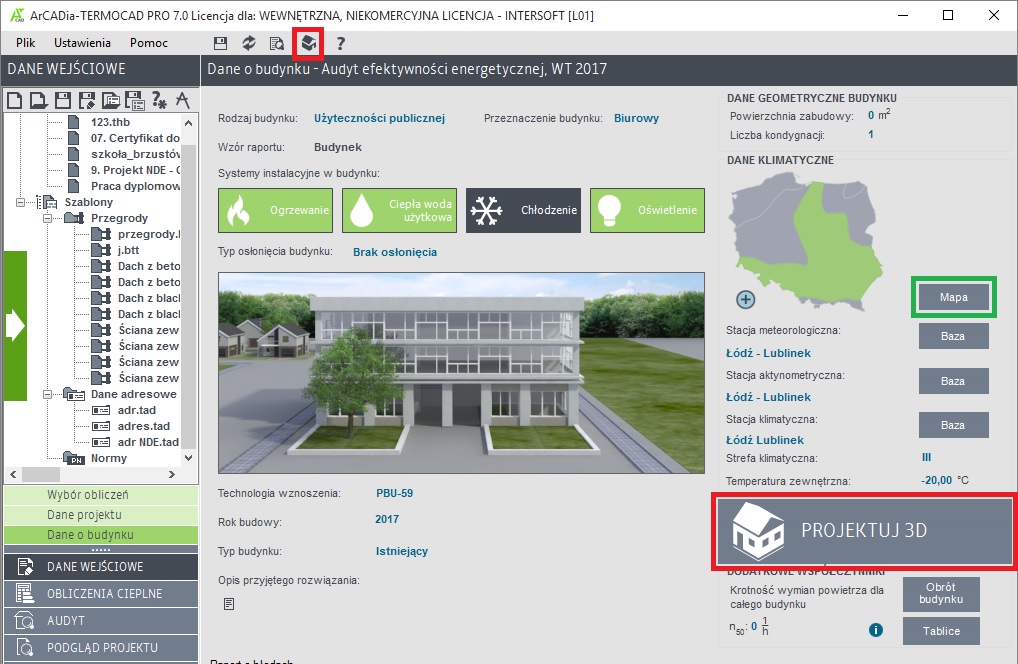Viewport: 1018px width, 664px height.
Task: Toggle the Chłodzenie cooling system tile
Action: pyautogui.click(x=523, y=210)
